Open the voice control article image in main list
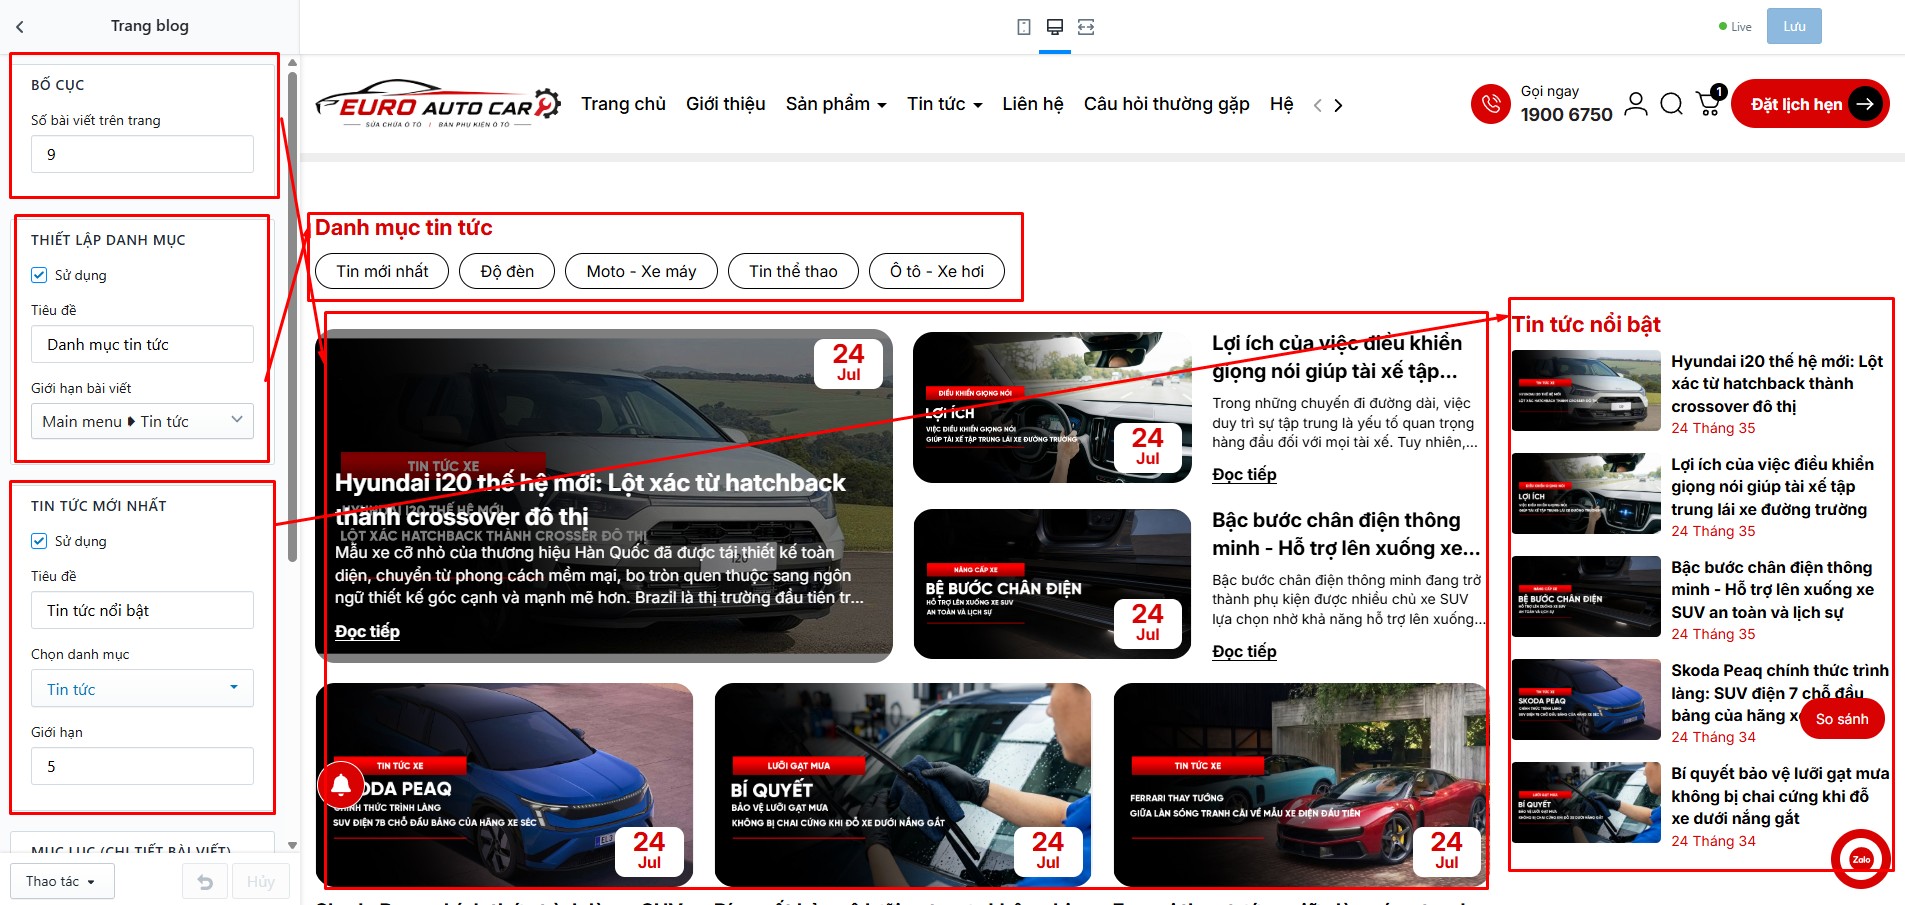This screenshot has width=1905, height=905. point(1052,407)
